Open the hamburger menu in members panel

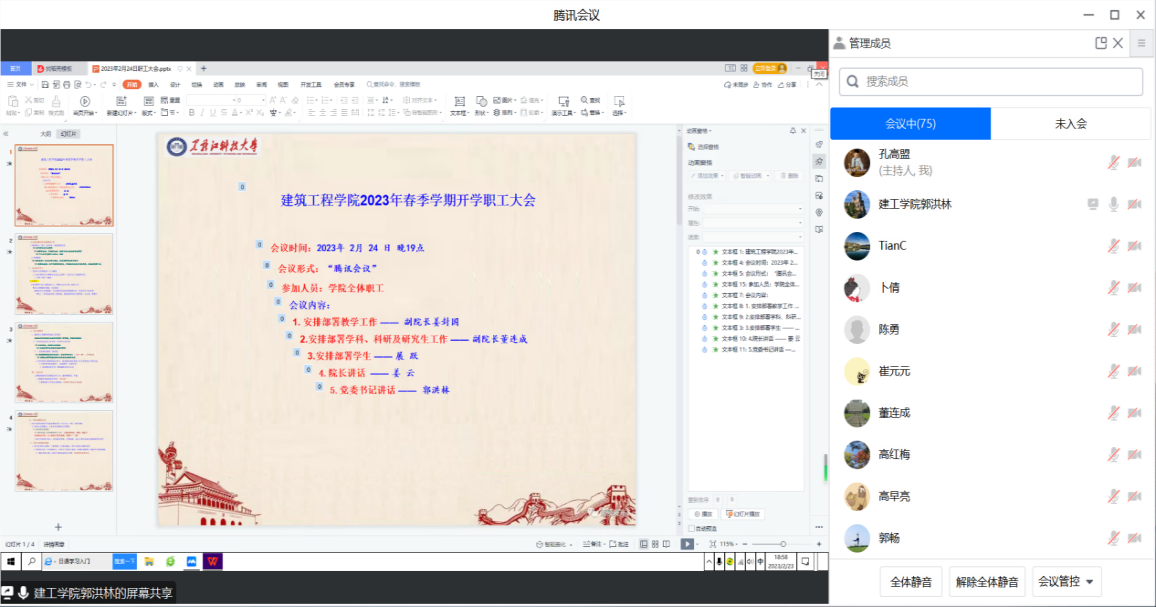pos(1141,43)
